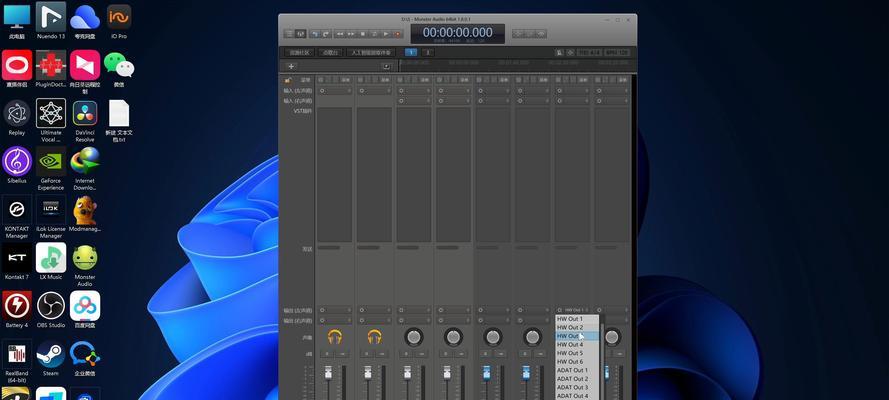Launch GeForce Experience from desktop
889x400 pixels.
click(51, 168)
